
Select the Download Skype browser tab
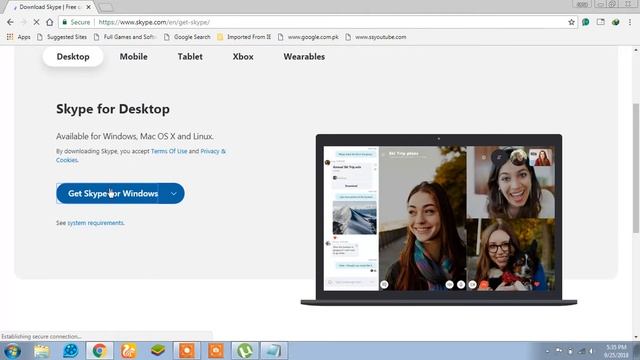pos(51,7)
